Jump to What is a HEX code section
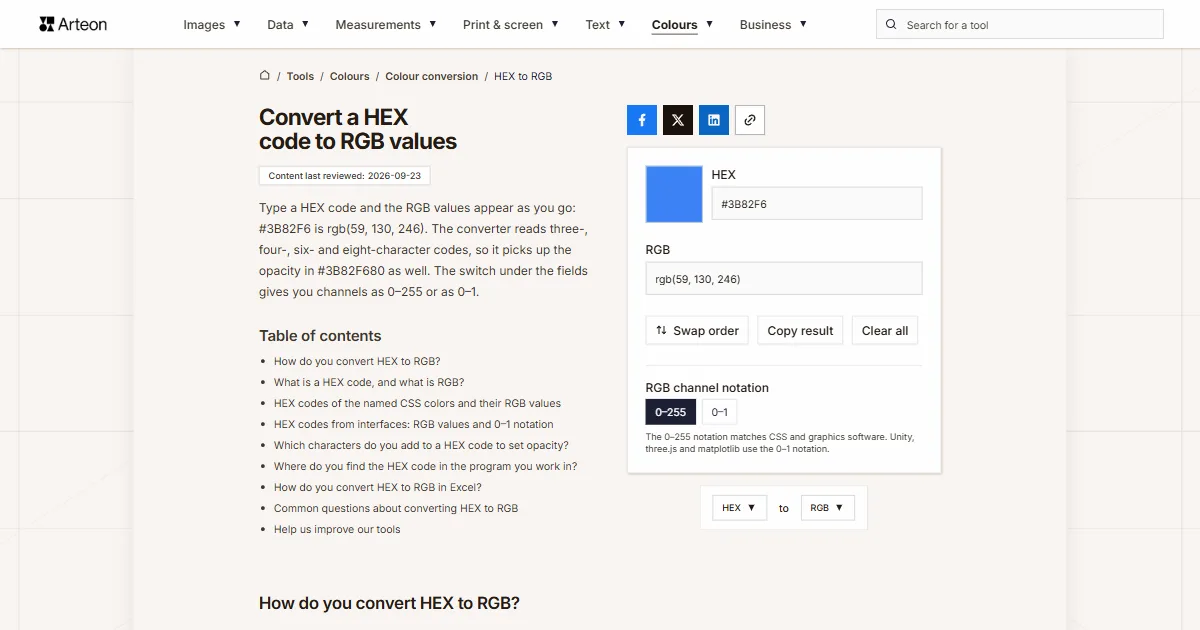 (369, 382)
